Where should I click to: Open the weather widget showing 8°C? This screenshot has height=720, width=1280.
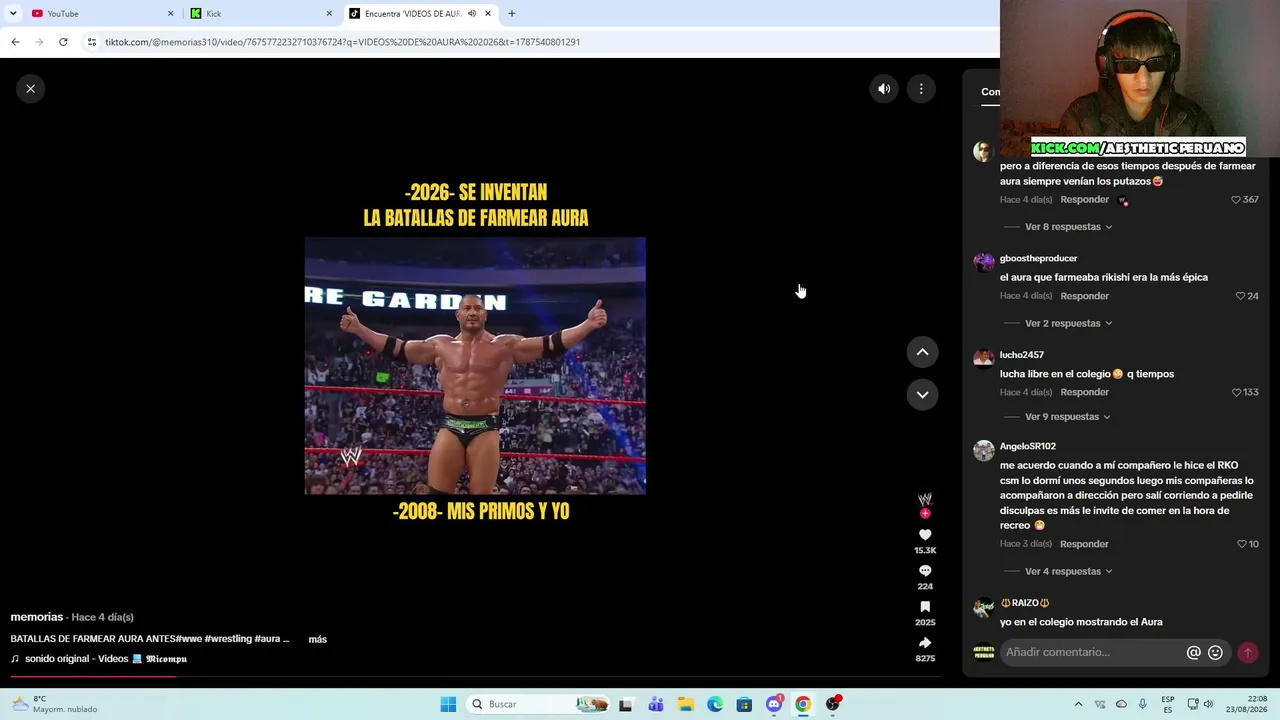point(55,704)
